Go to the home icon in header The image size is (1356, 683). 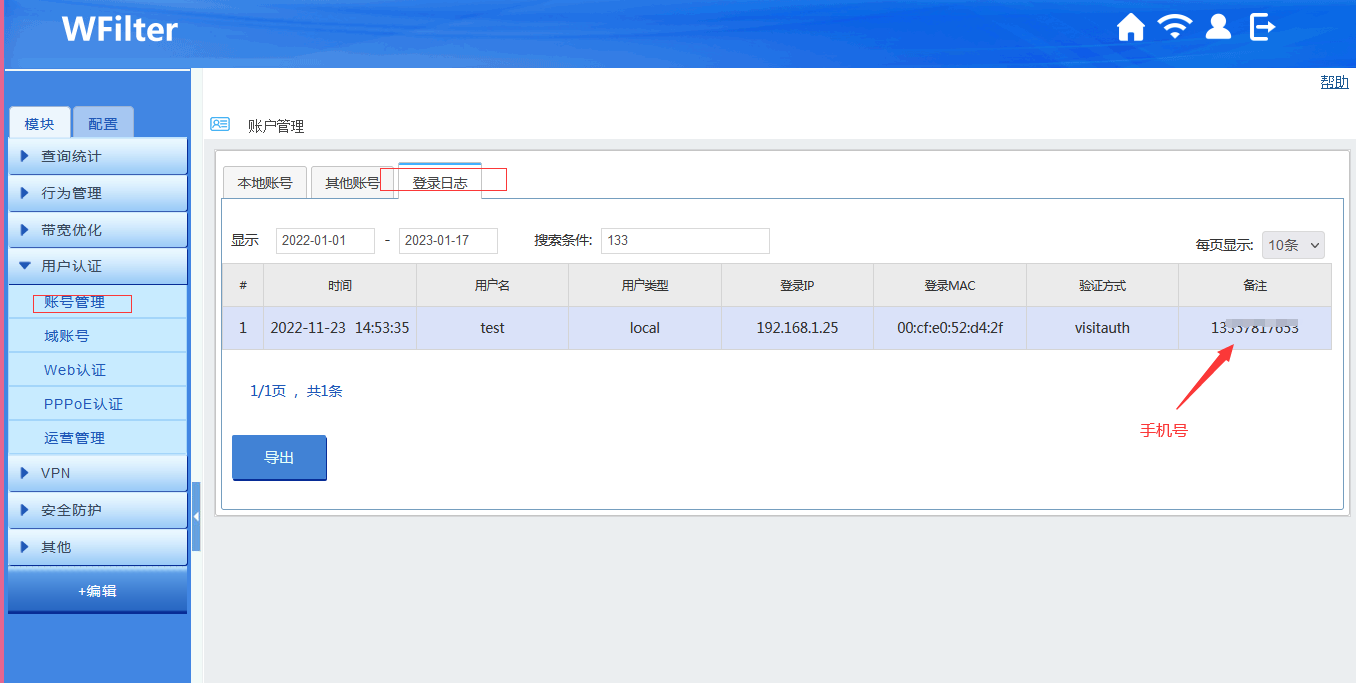point(1130,27)
